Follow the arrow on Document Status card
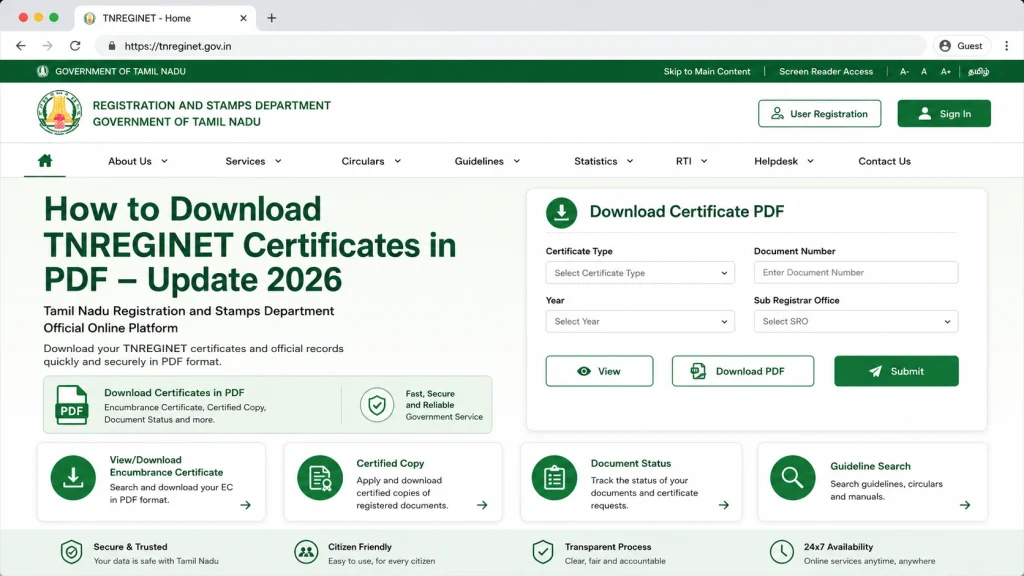 click(x=724, y=505)
